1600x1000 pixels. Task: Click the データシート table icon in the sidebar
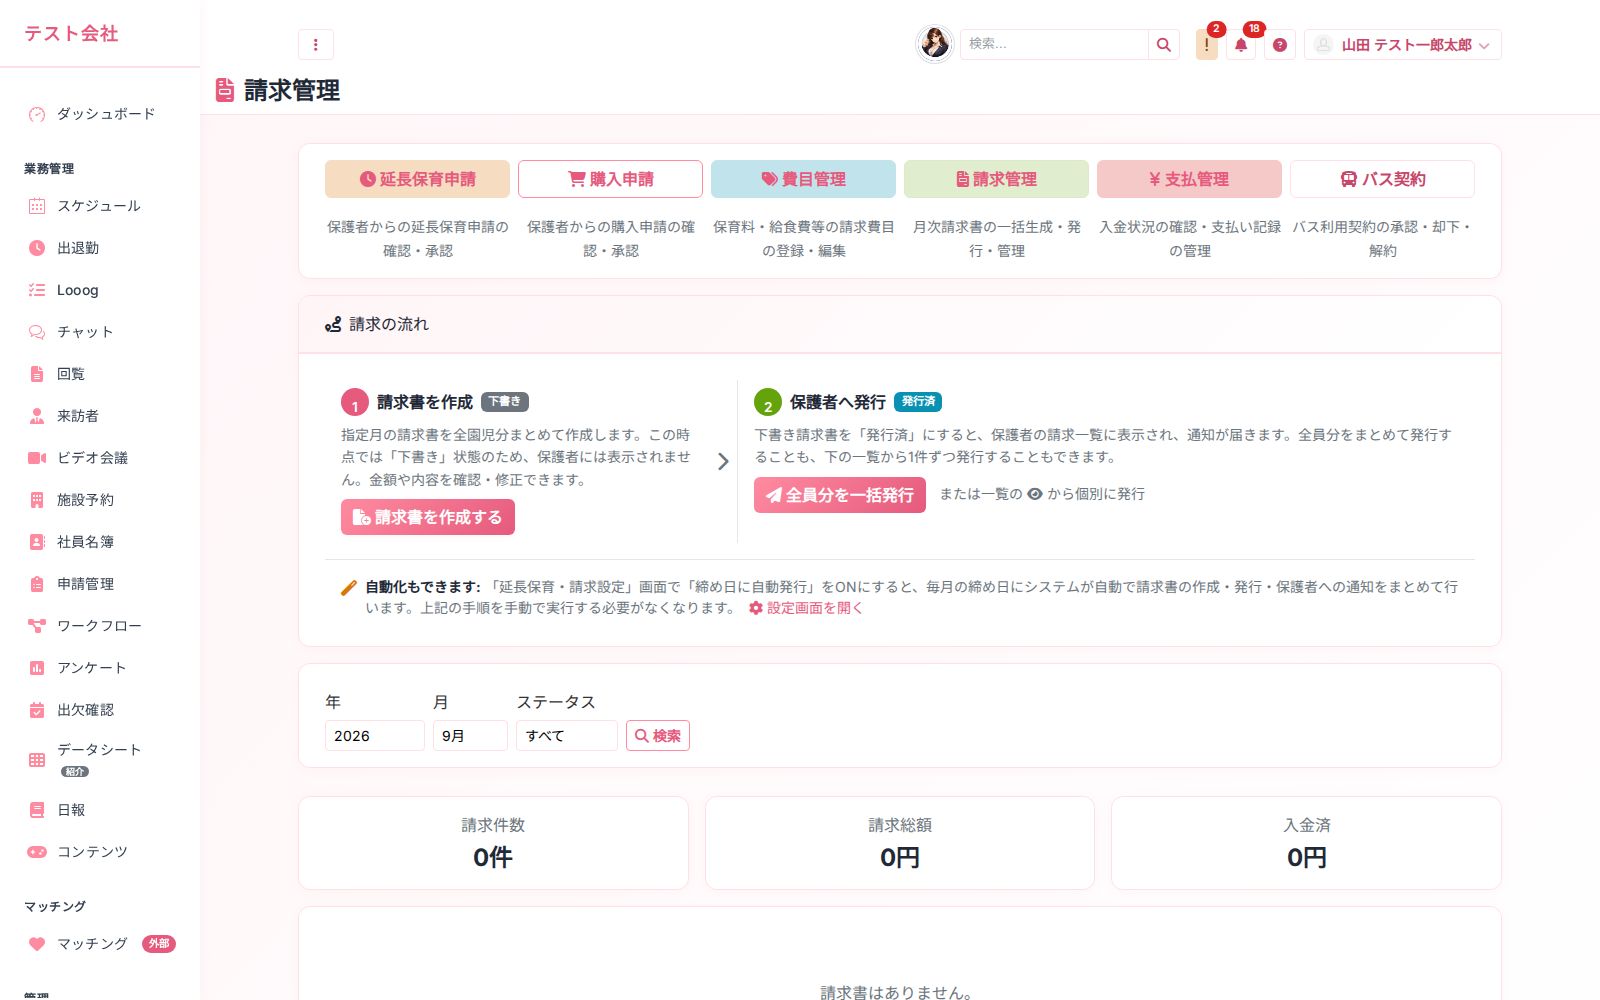click(37, 760)
